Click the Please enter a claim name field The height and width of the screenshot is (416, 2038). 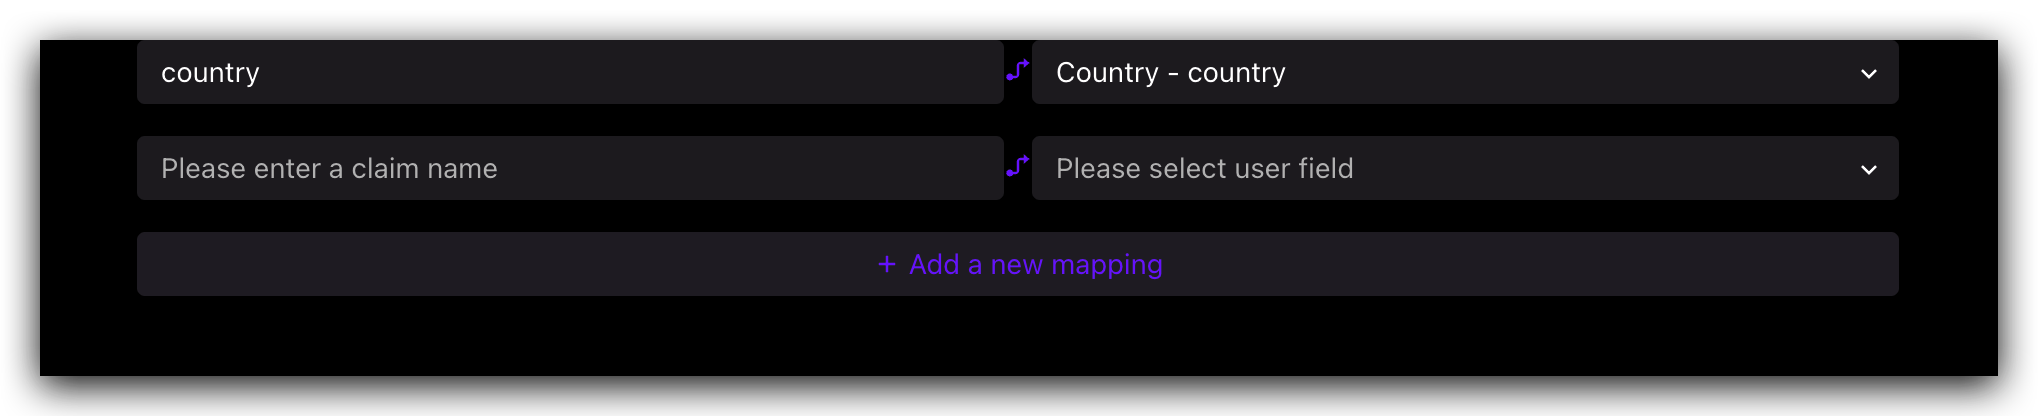click(x=569, y=168)
